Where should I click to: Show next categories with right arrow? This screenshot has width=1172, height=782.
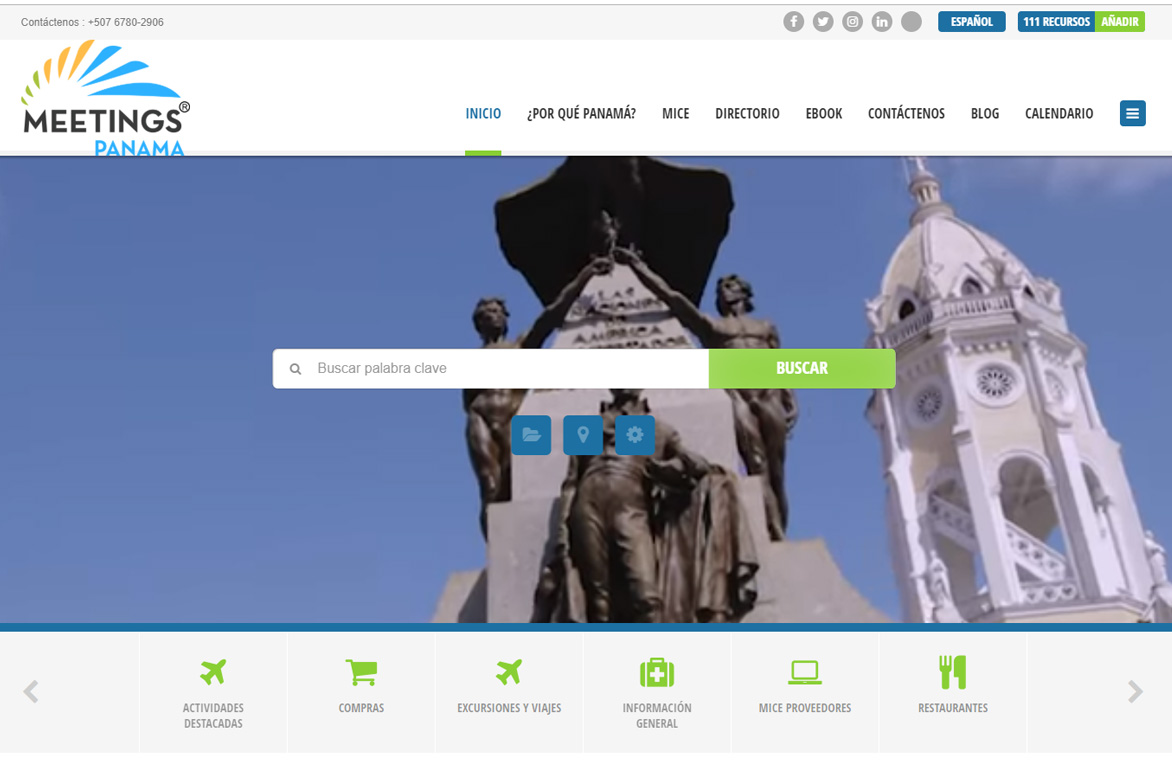tap(1135, 692)
